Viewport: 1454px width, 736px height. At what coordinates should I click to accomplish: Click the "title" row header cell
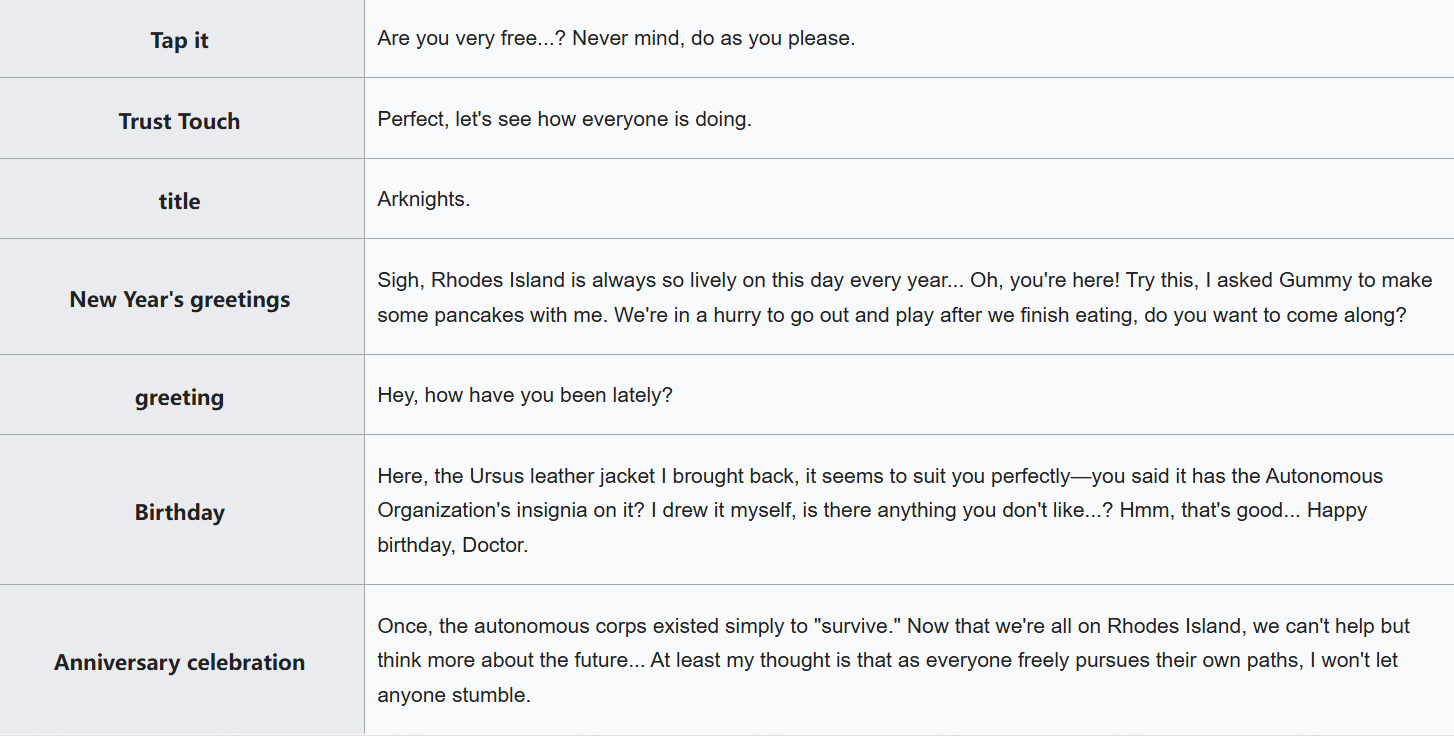[x=180, y=202]
